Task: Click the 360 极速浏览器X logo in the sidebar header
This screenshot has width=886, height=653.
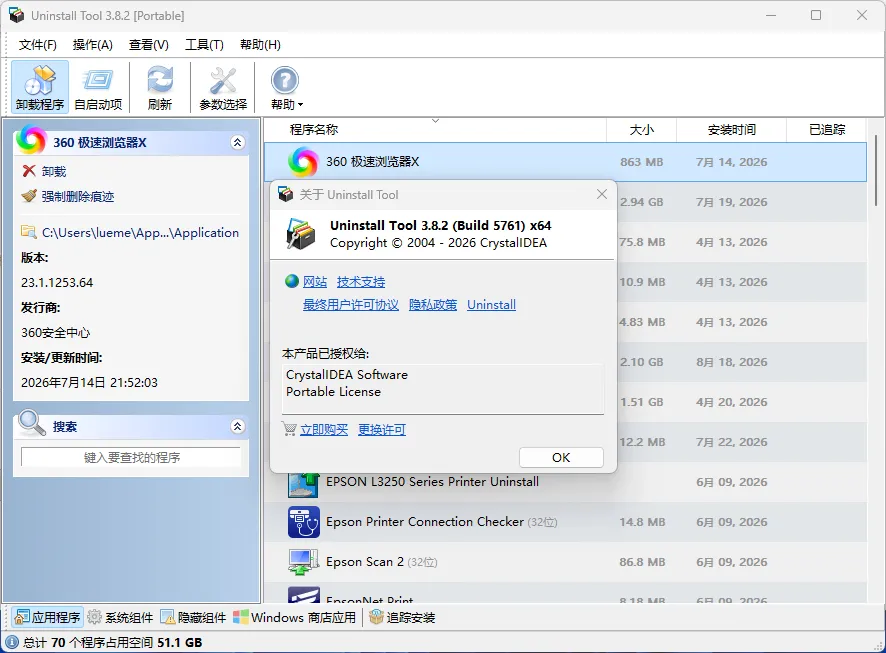Action: coord(31,140)
